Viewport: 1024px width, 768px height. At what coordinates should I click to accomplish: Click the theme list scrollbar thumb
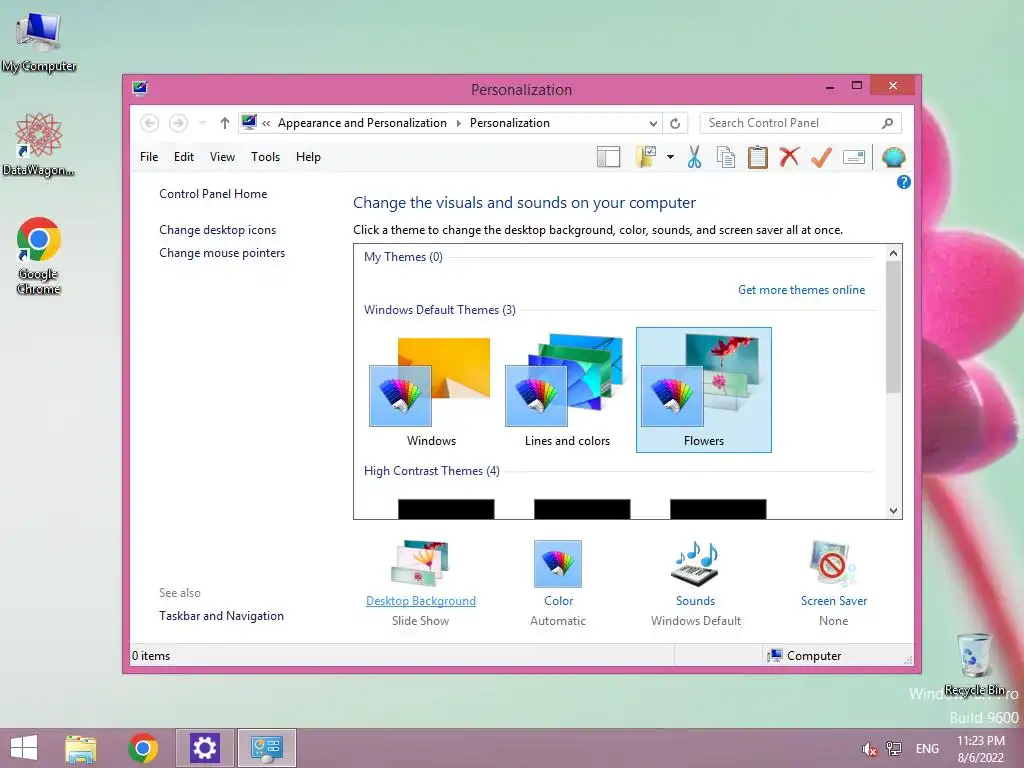coord(893,327)
